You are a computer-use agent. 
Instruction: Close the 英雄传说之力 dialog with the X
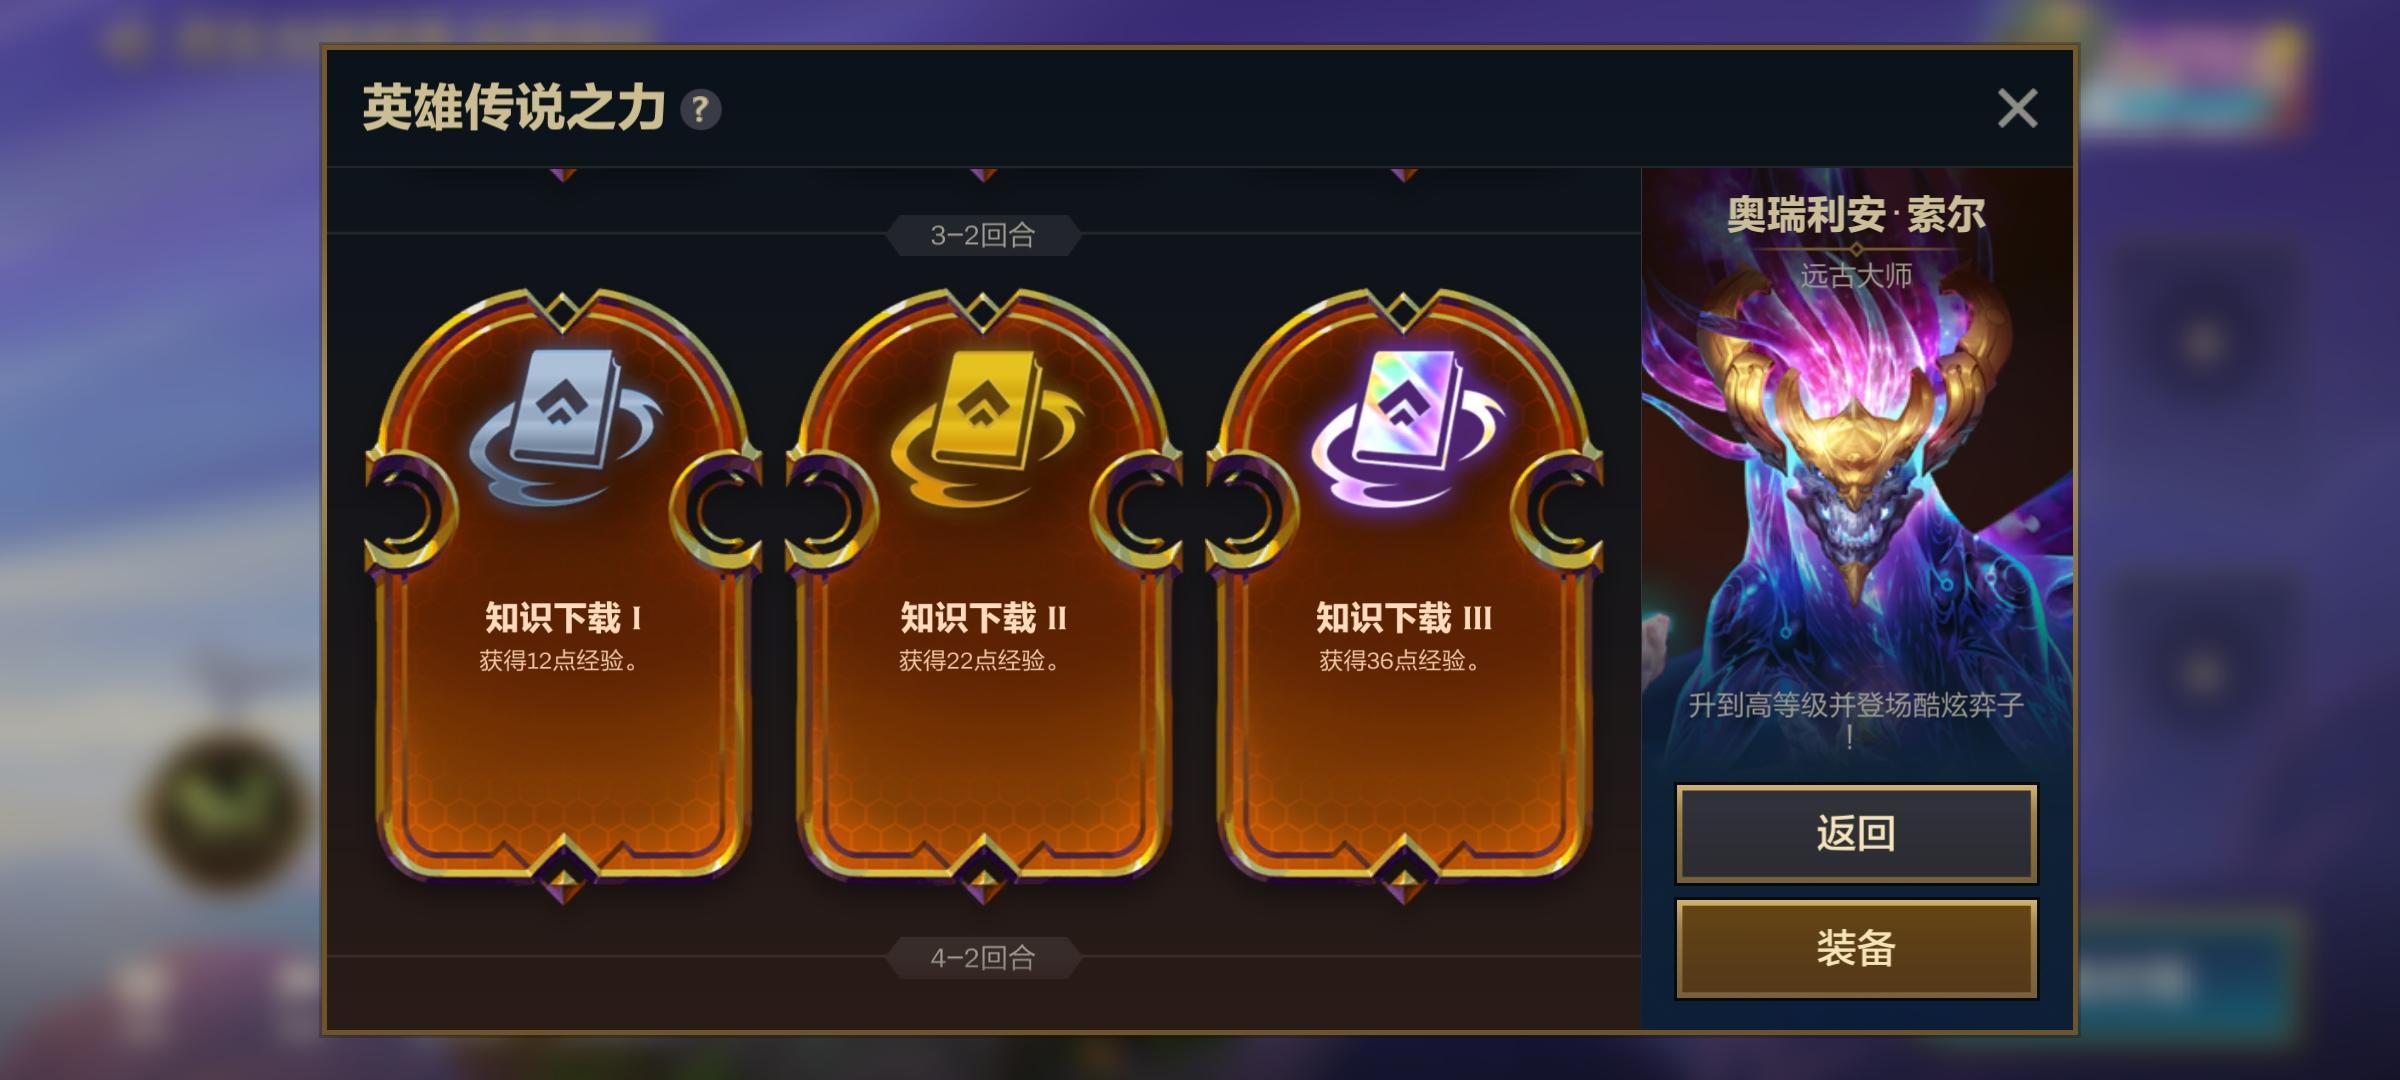[2017, 108]
